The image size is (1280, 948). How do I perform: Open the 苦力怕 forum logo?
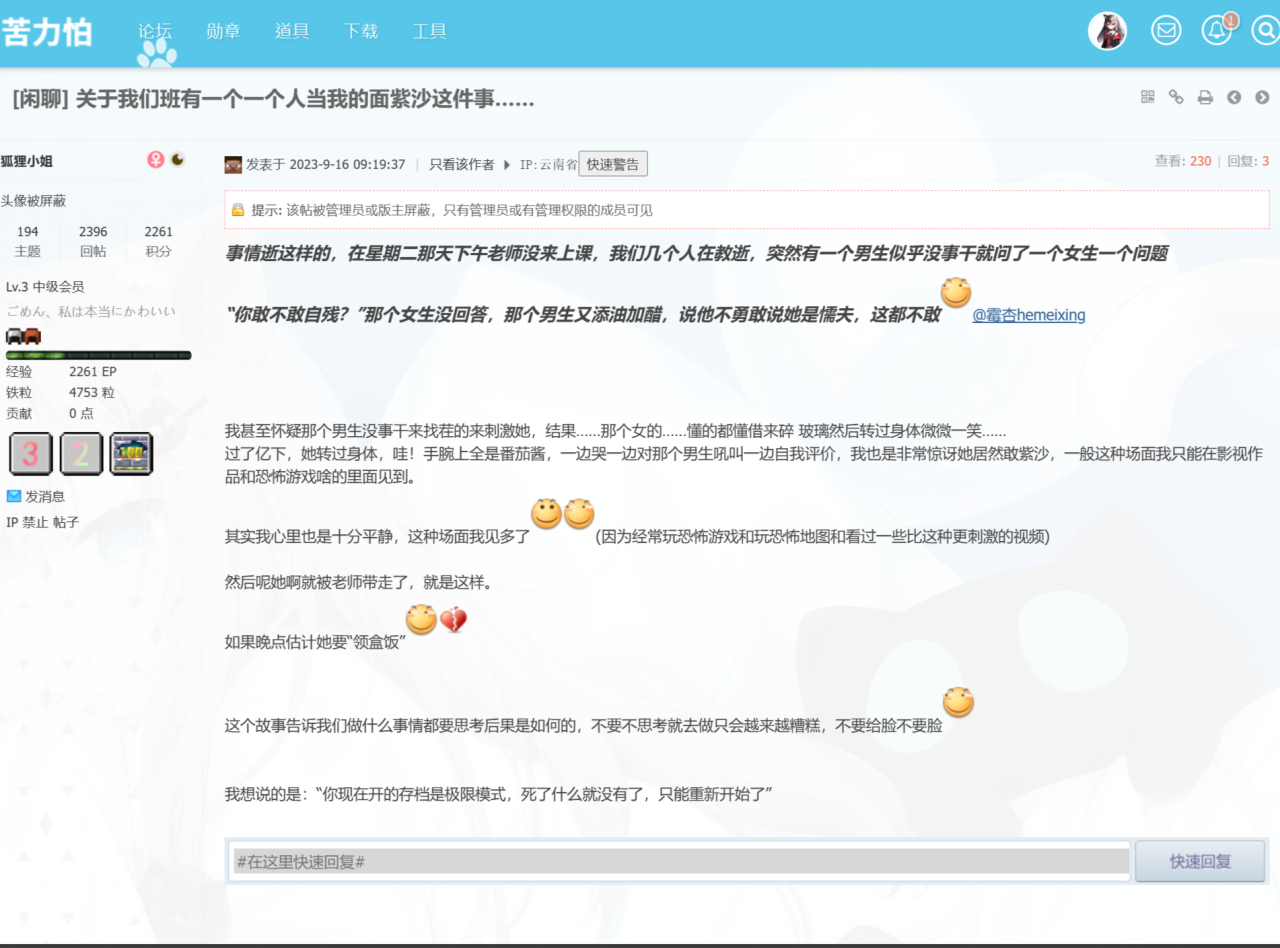coord(47,32)
